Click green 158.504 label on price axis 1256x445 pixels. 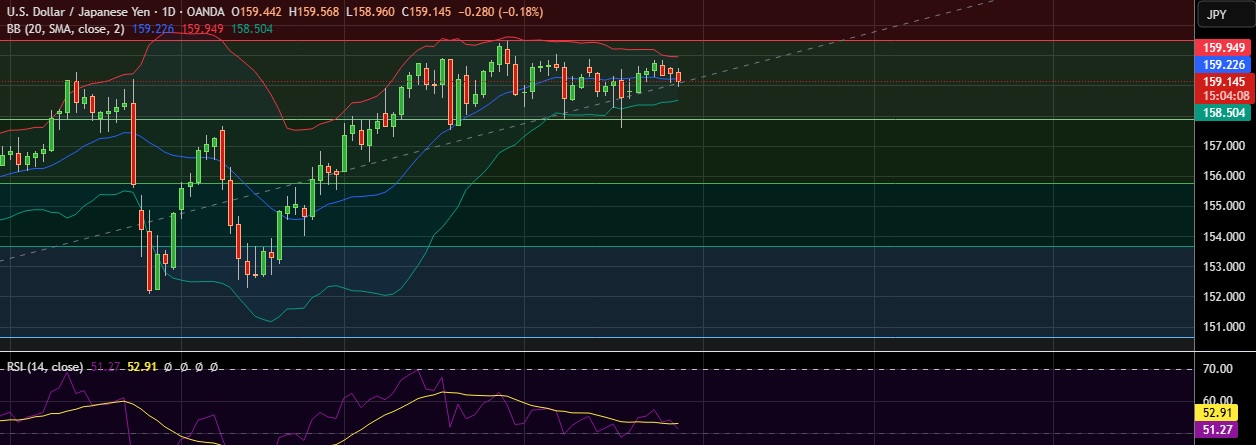(1224, 114)
